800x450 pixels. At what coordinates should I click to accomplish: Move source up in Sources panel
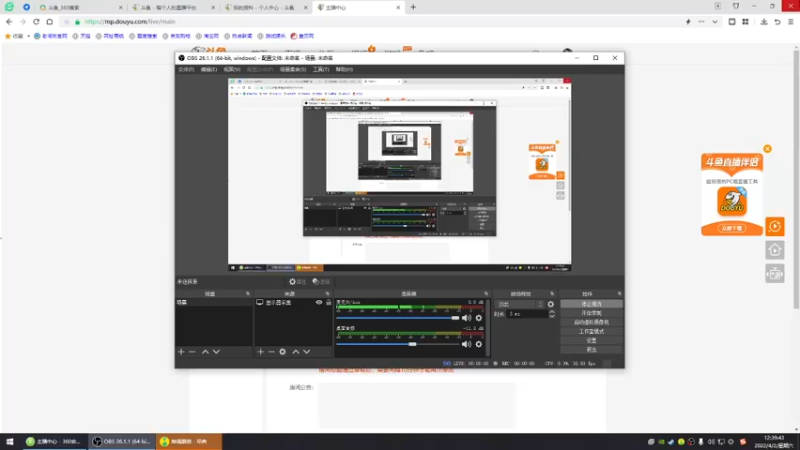[x=295, y=352]
